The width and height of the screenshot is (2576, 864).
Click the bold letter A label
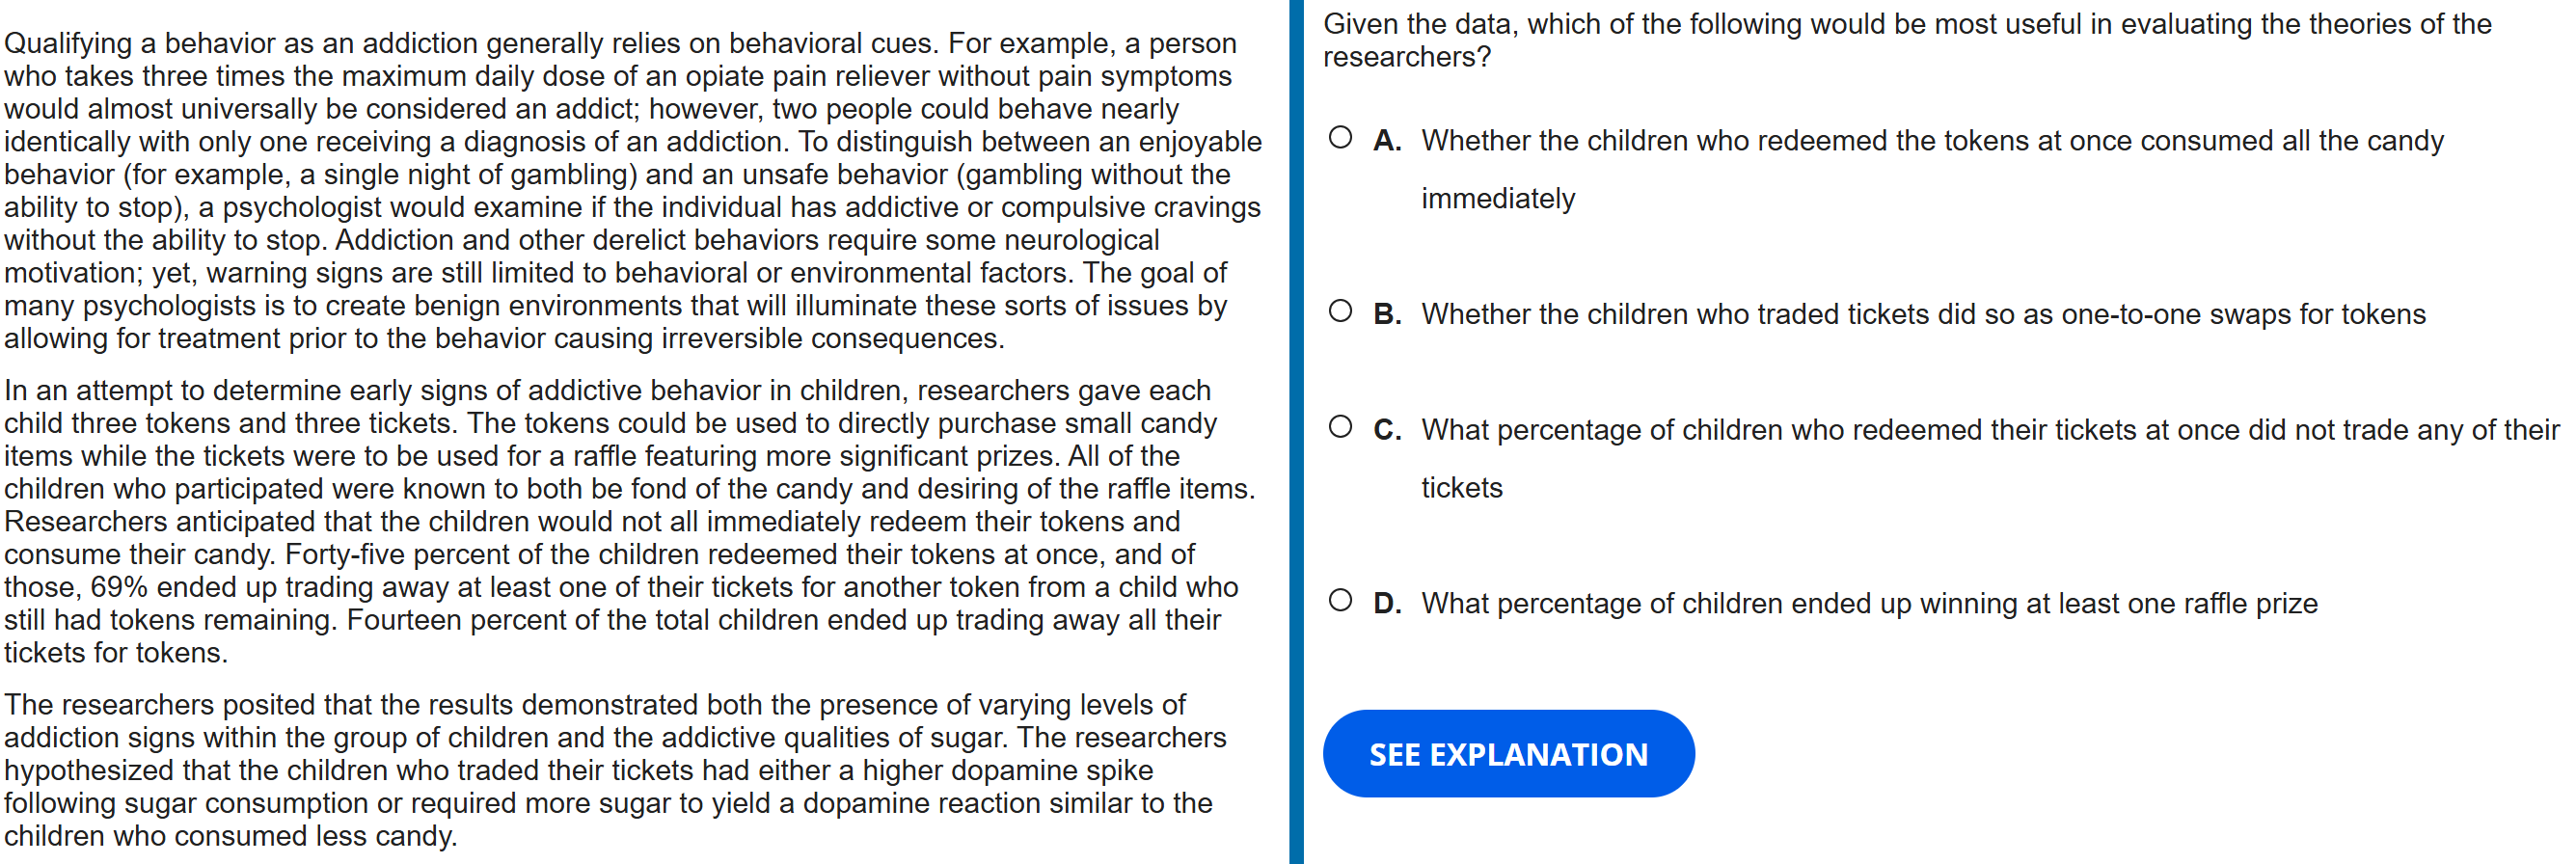tap(1386, 141)
